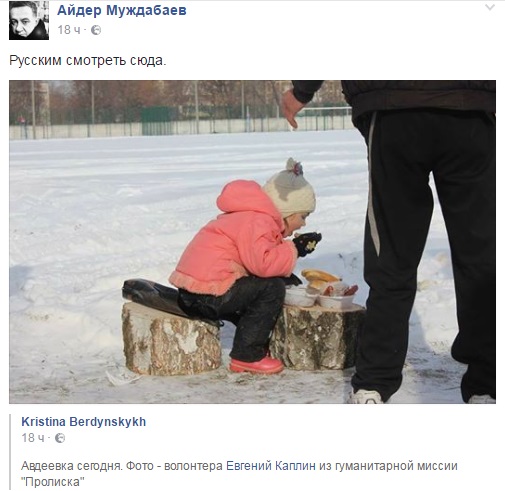
Task: Click the shared post's 18 ч timestamp
Action: 33,438
